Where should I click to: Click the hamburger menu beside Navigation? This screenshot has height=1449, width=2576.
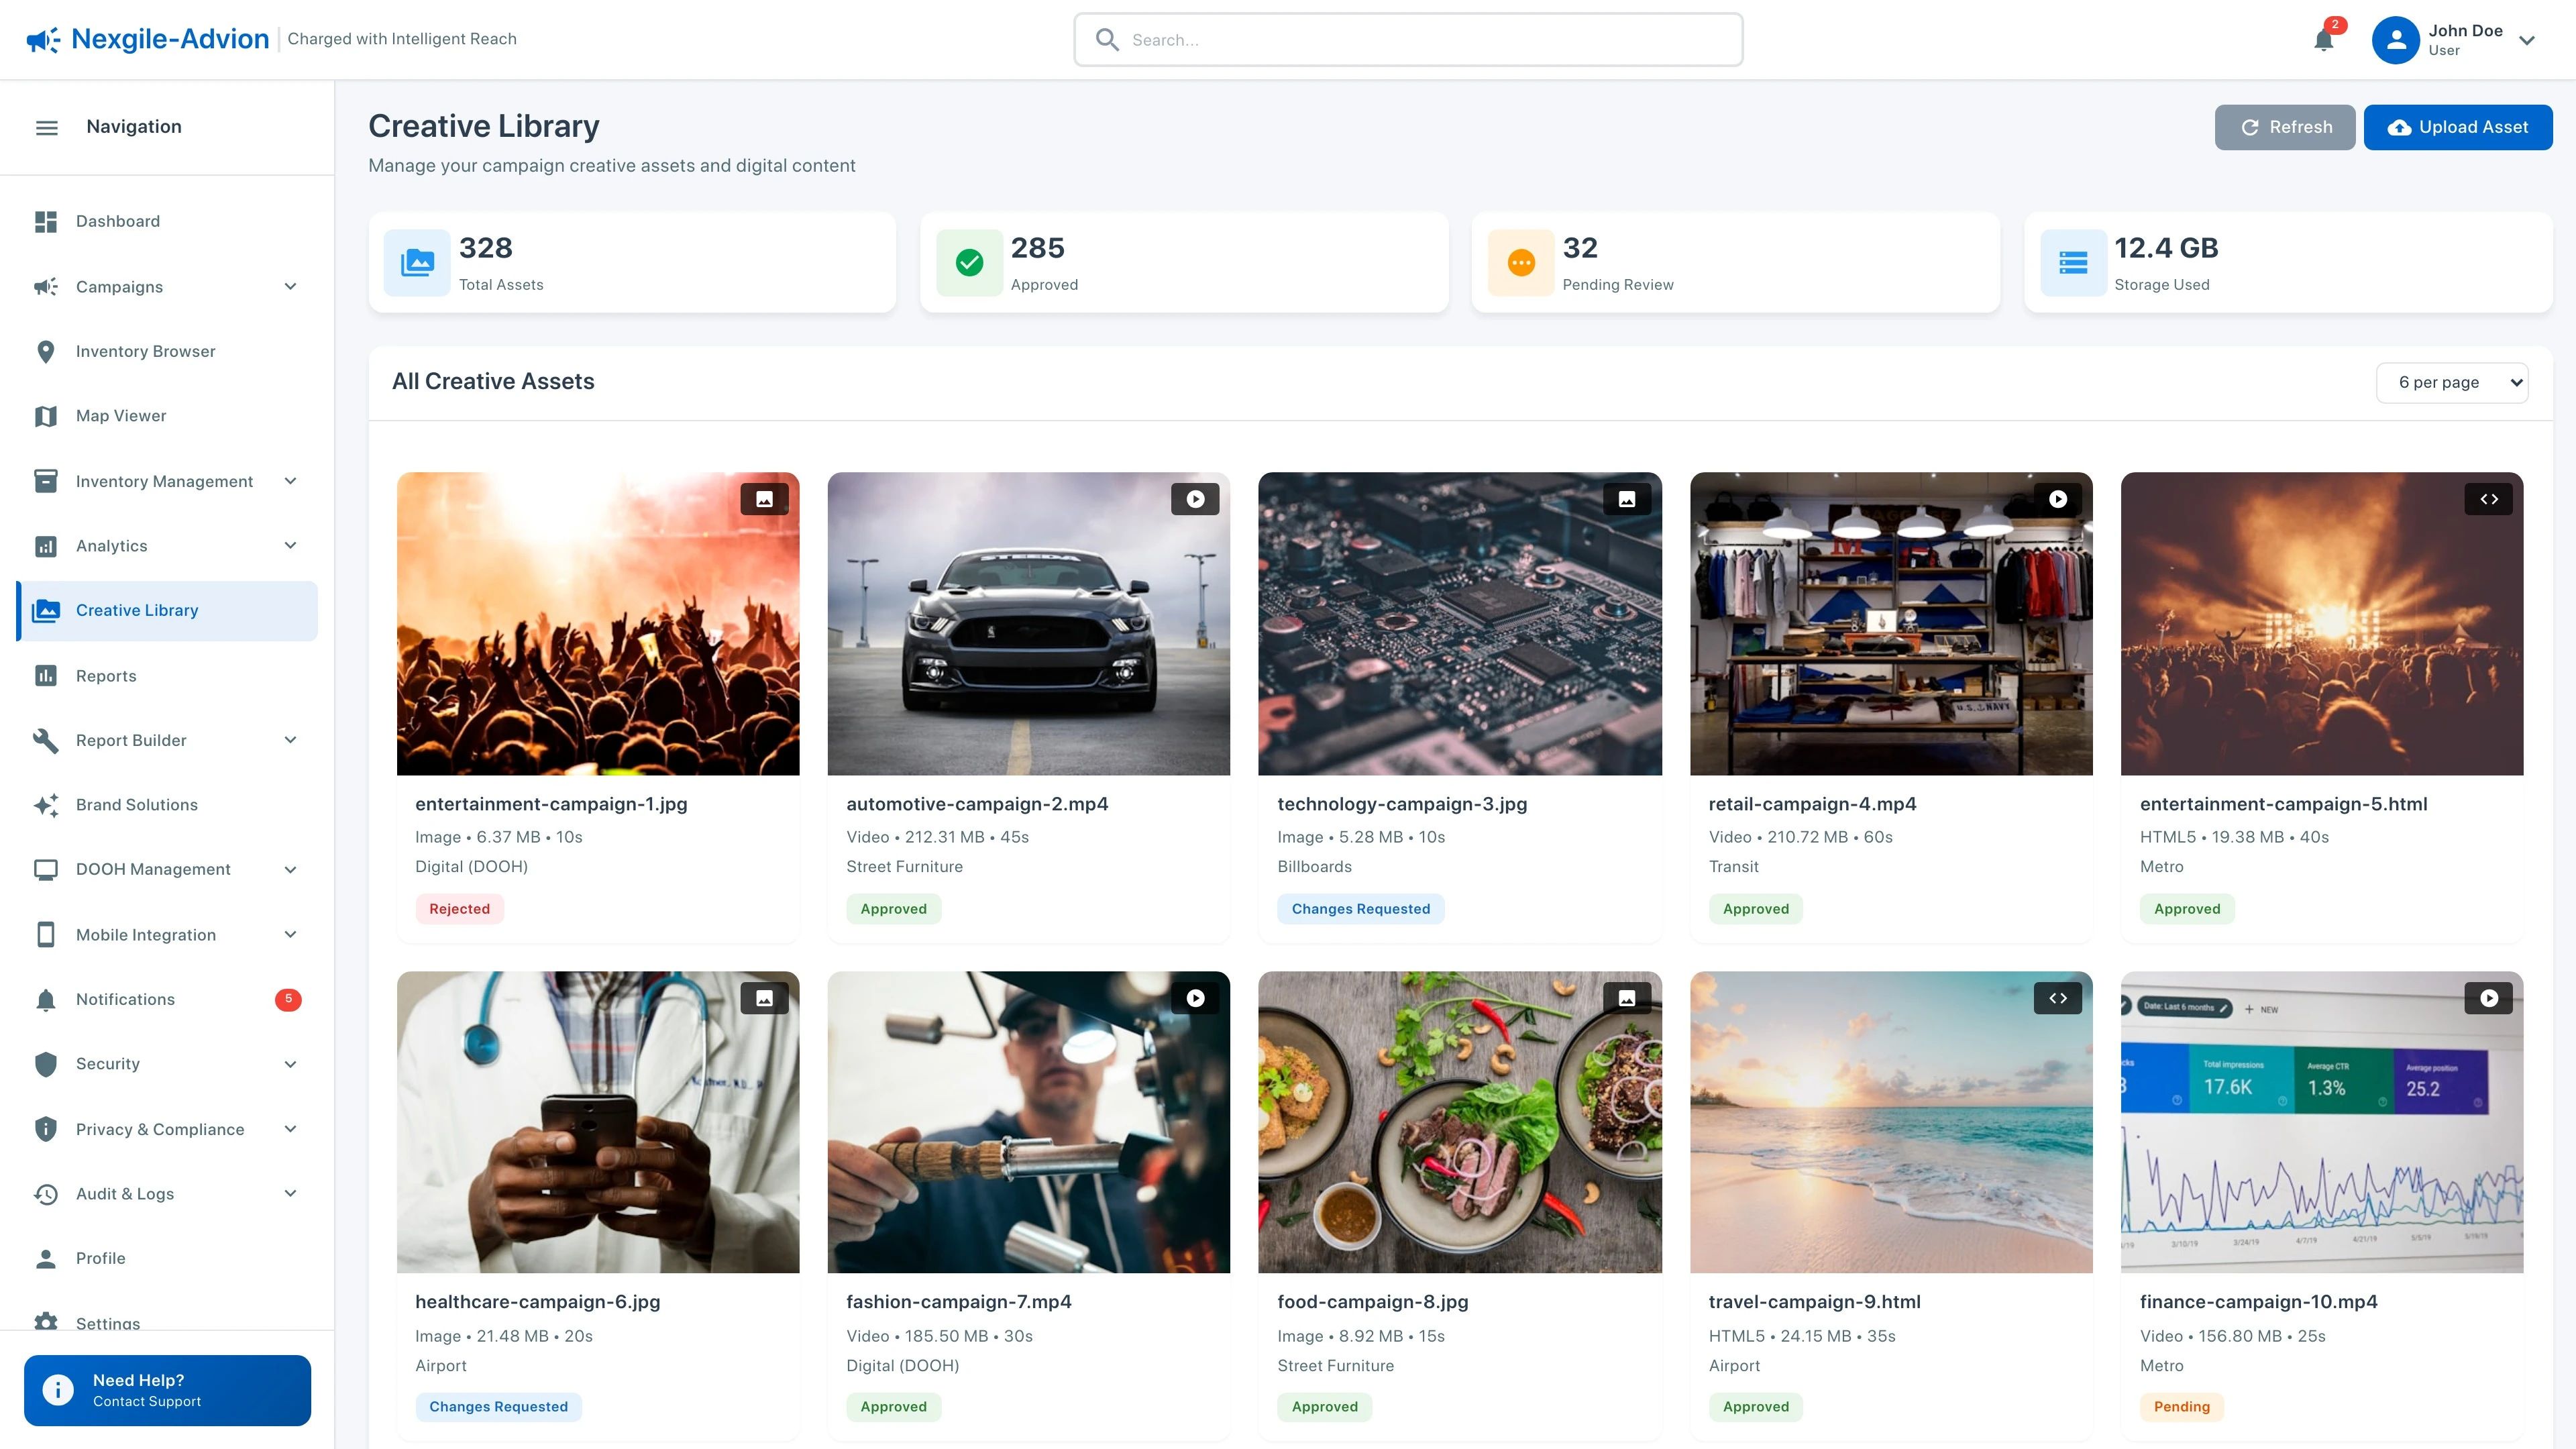[47, 126]
